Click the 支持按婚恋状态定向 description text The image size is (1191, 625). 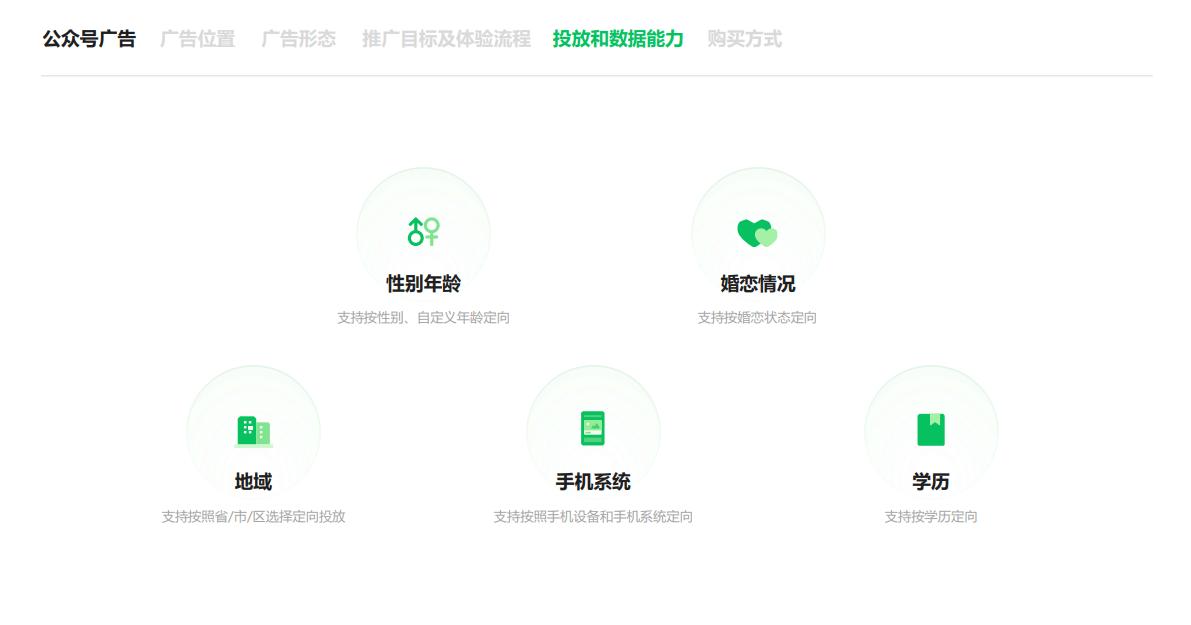point(758,316)
